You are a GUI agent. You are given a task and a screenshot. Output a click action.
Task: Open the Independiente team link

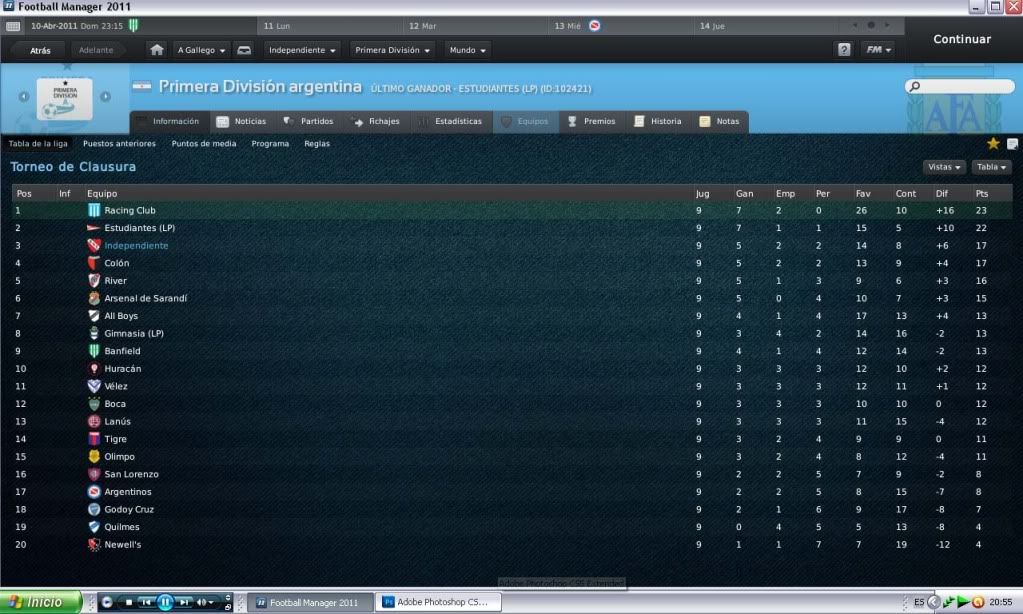pos(136,246)
